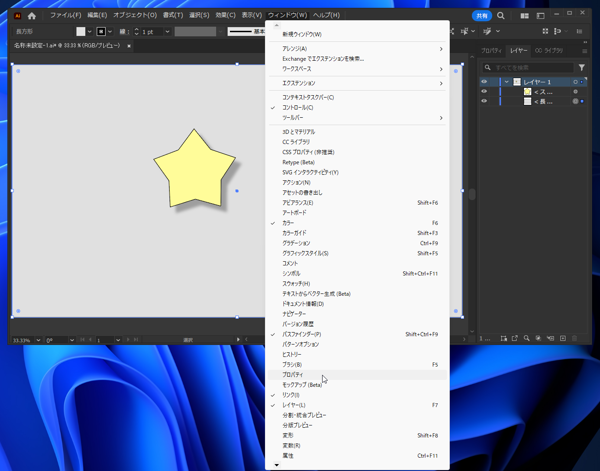Click the locate object magnifier in Layers footer
The image size is (600, 471).
pyautogui.click(x=527, y=338)
